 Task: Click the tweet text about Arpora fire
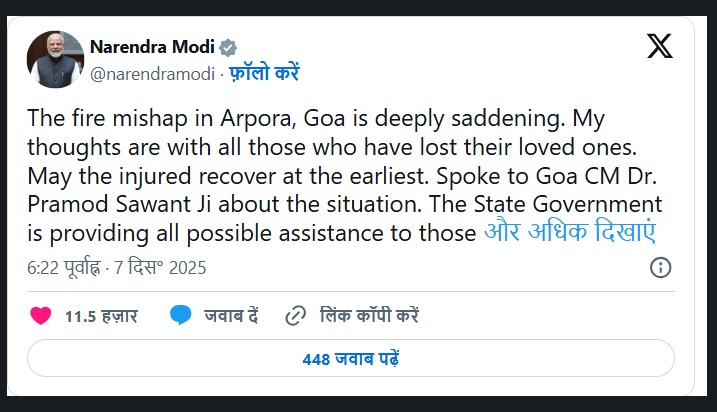tap(340, 119)
